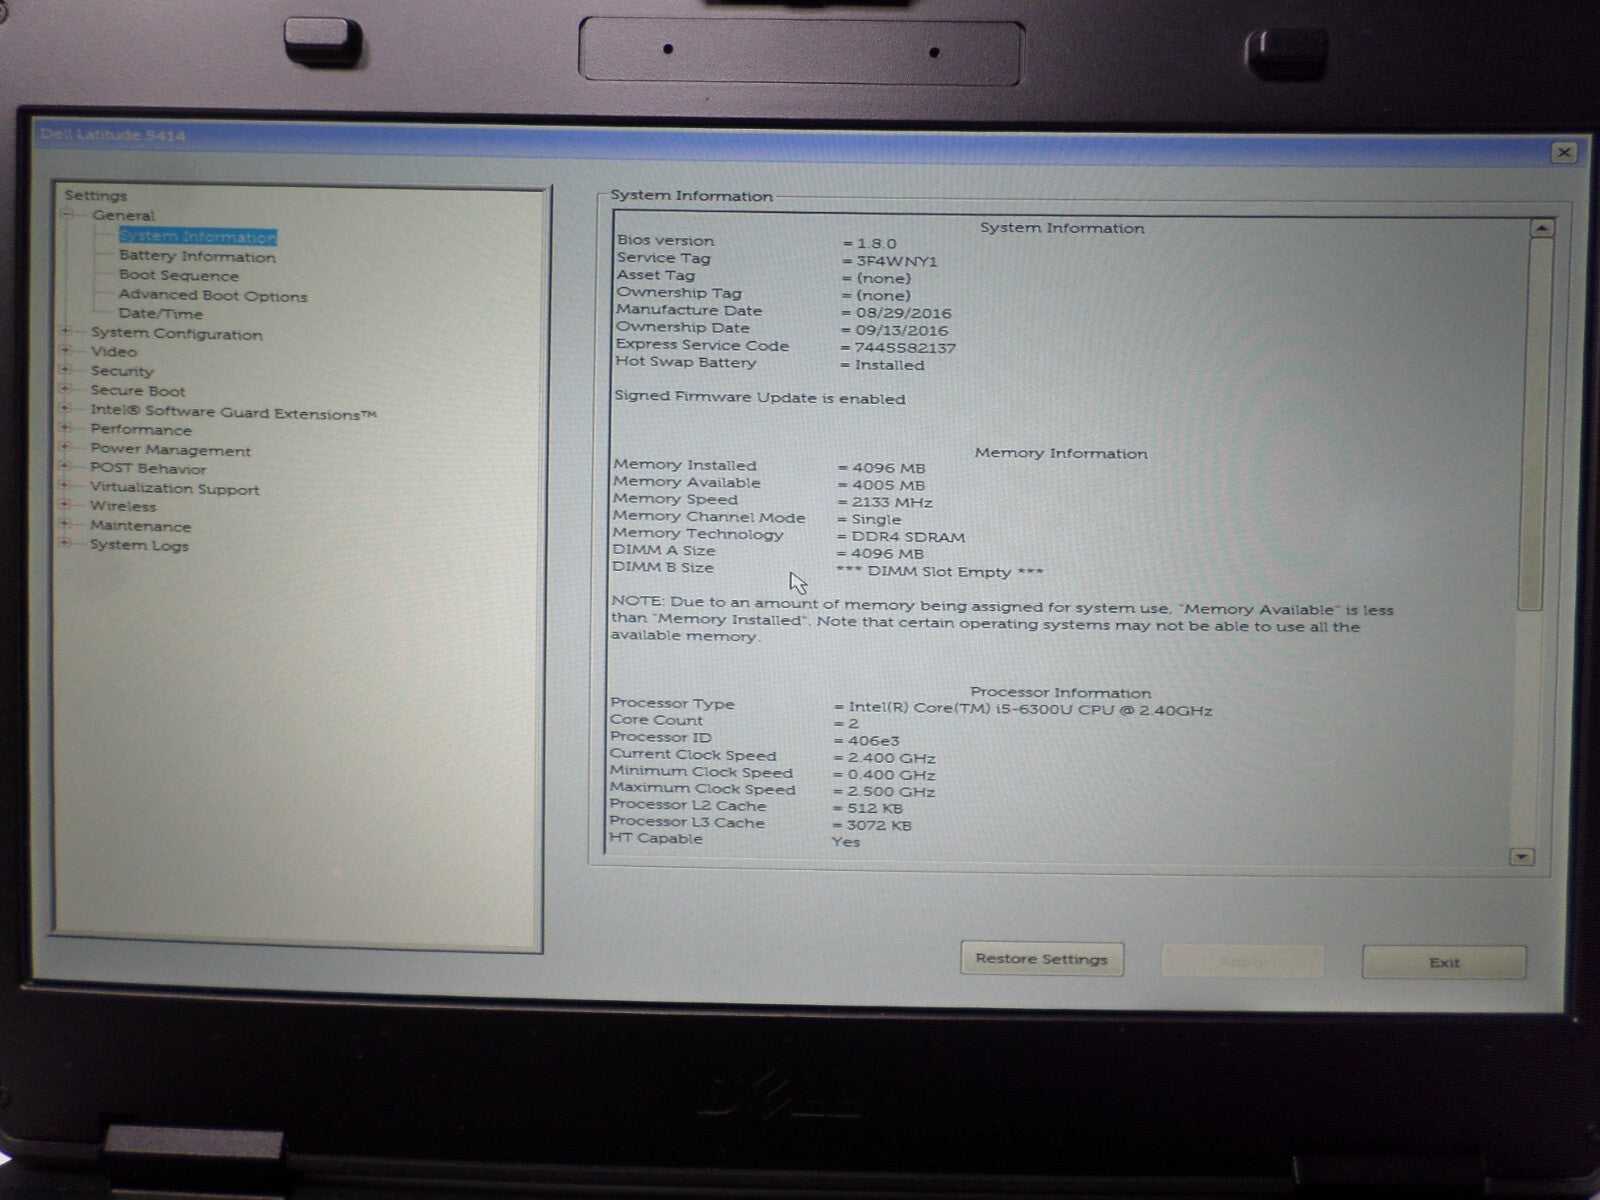
Task: Open Advanced Boot Options
Action: (x=213, y=296)
